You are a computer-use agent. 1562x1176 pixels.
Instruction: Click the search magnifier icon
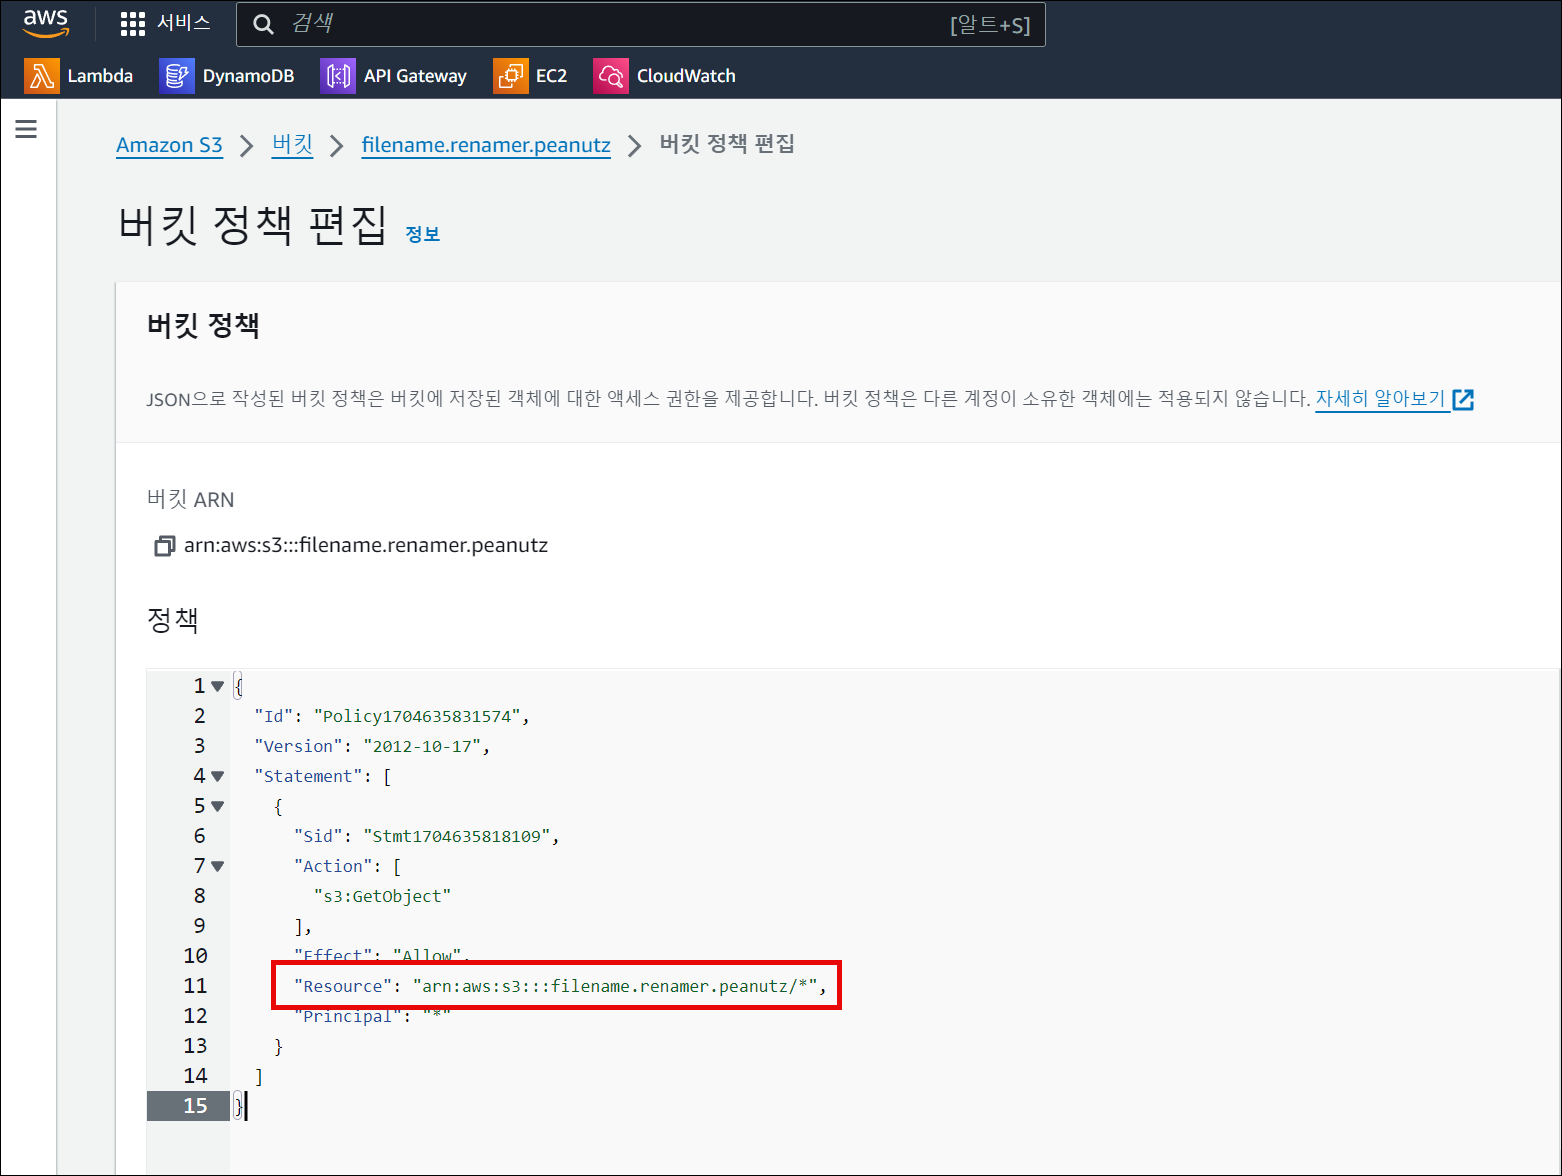(x=263, y=24)
